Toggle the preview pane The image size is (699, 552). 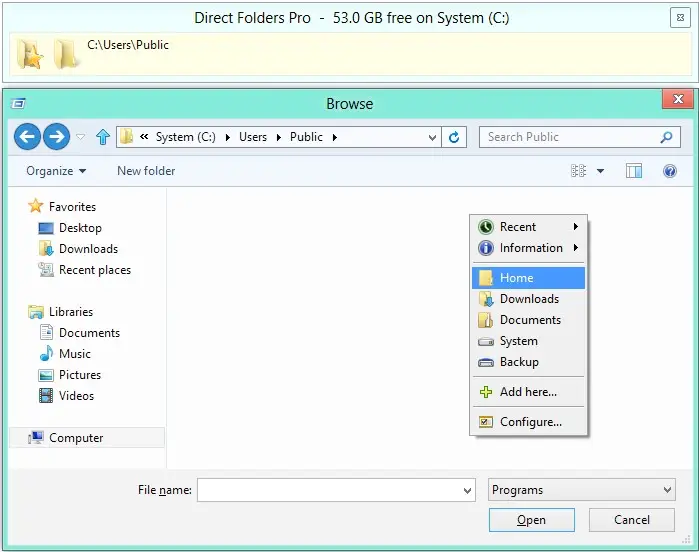pyautogui.click(x=633, y=171)
